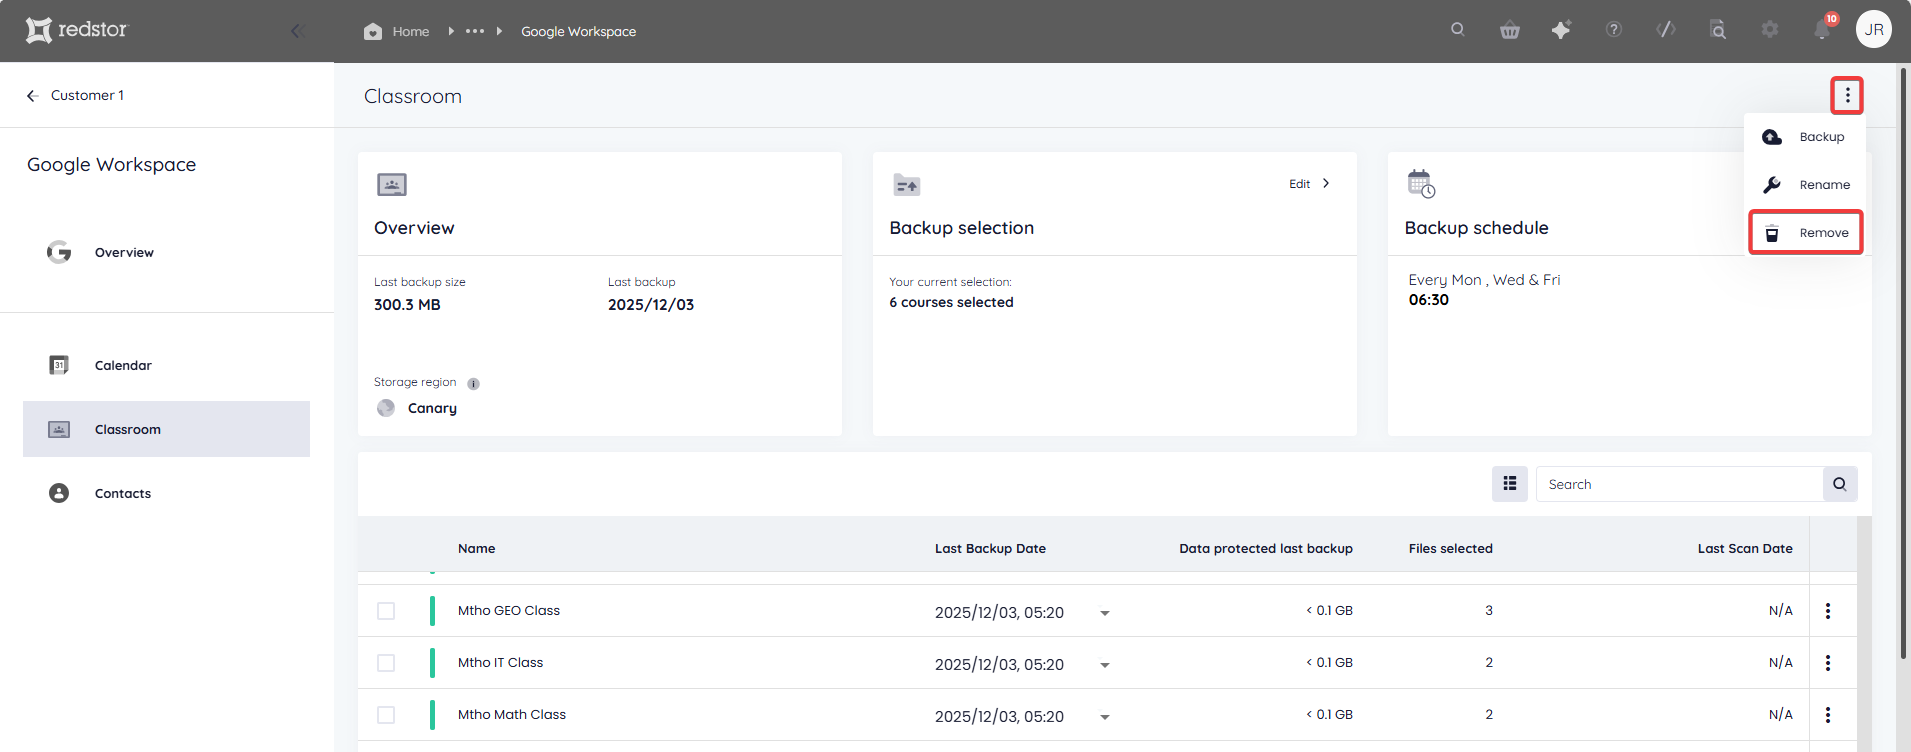
Task: Click the table vertical scrollbar
Action: click(1864, 634)
